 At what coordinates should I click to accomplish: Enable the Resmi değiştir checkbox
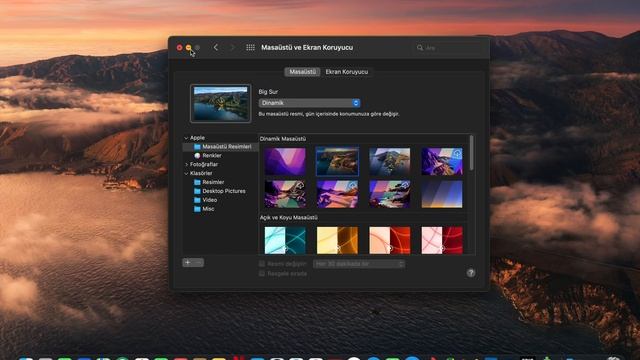point(262,264)
